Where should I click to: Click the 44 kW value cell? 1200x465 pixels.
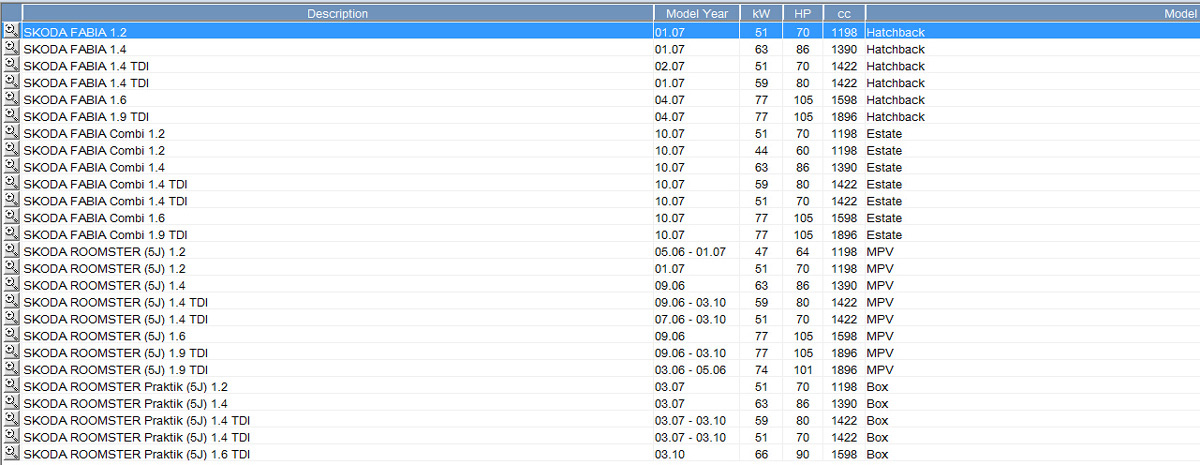coord(761,150)
